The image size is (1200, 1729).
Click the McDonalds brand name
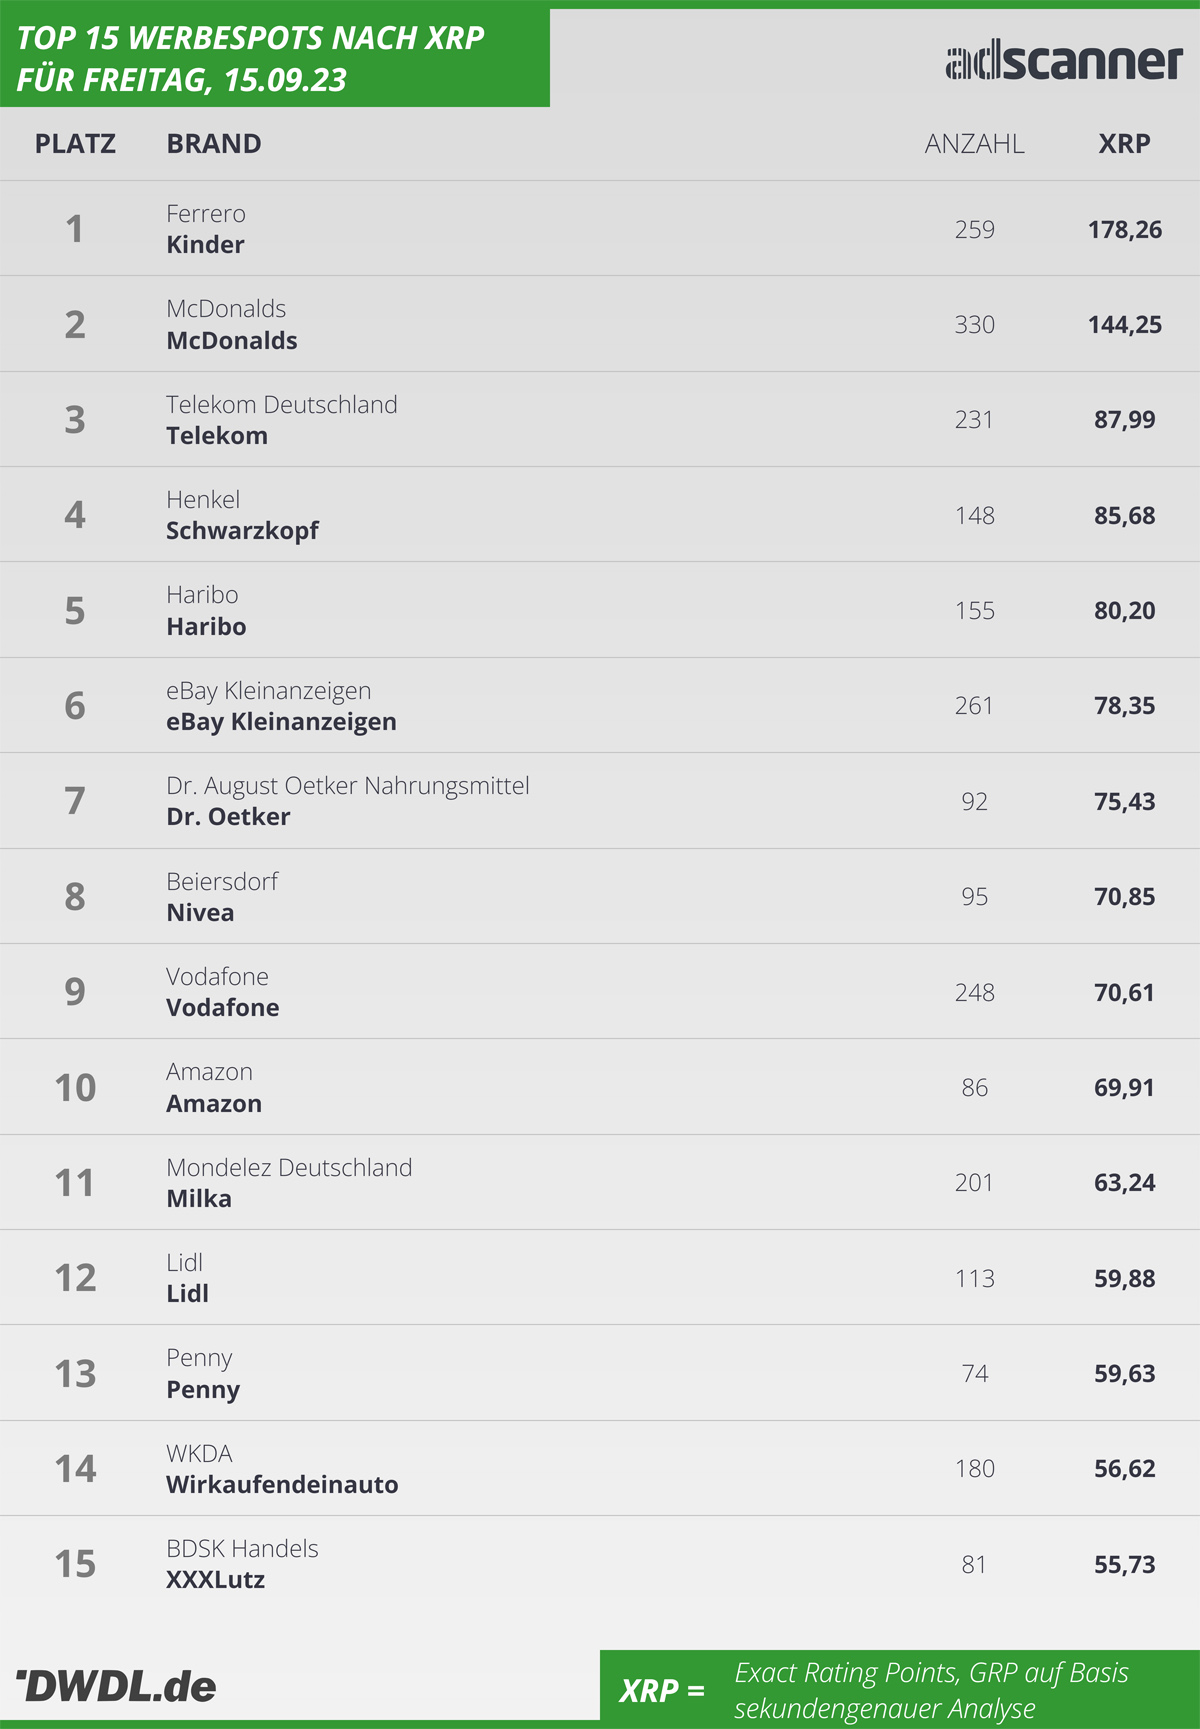point(232,340)
